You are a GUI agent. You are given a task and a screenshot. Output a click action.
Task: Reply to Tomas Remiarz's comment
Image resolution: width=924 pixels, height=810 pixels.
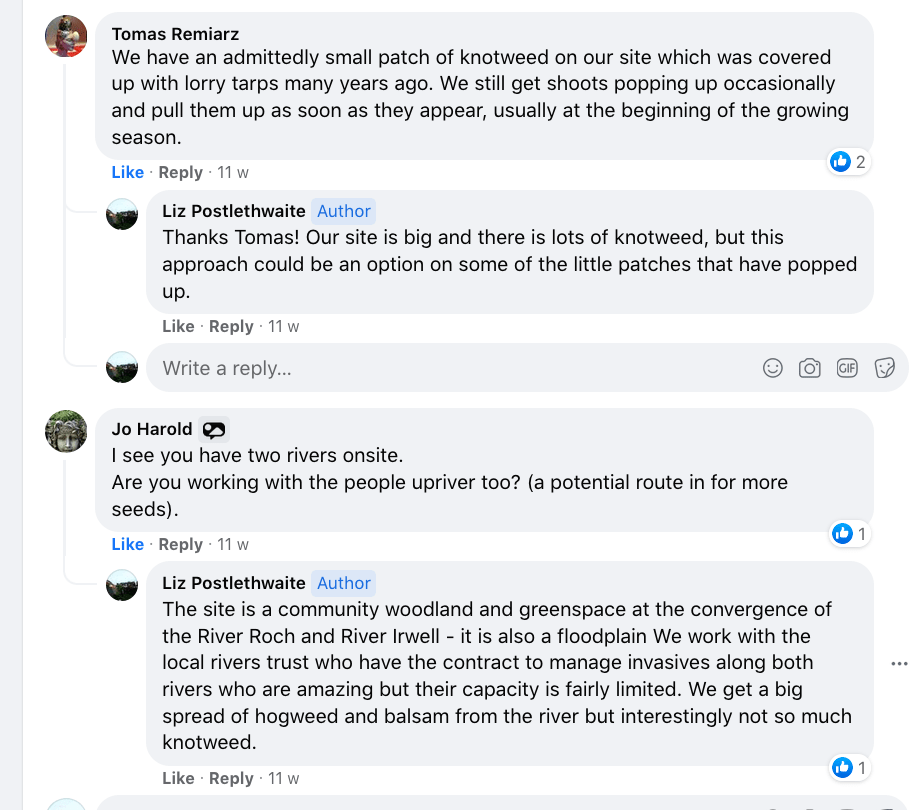point(181,172)
